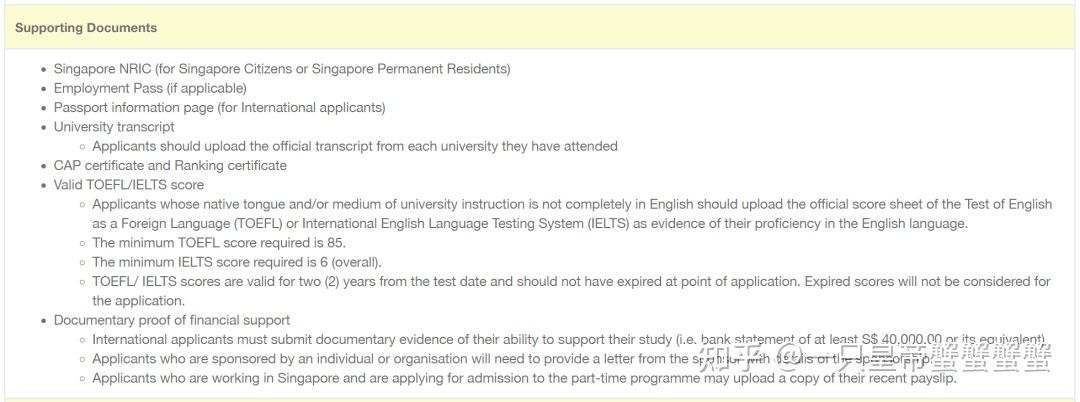Click Documentary proof of financial support item
Image resolution: width=1080 pixels, height=402 pixels.
172,320
